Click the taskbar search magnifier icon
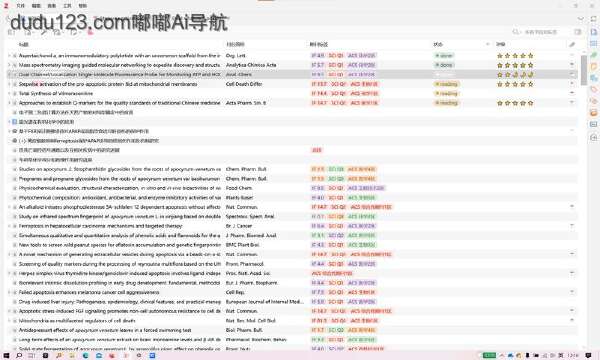600x360 pixels. (x=19, y=355)
